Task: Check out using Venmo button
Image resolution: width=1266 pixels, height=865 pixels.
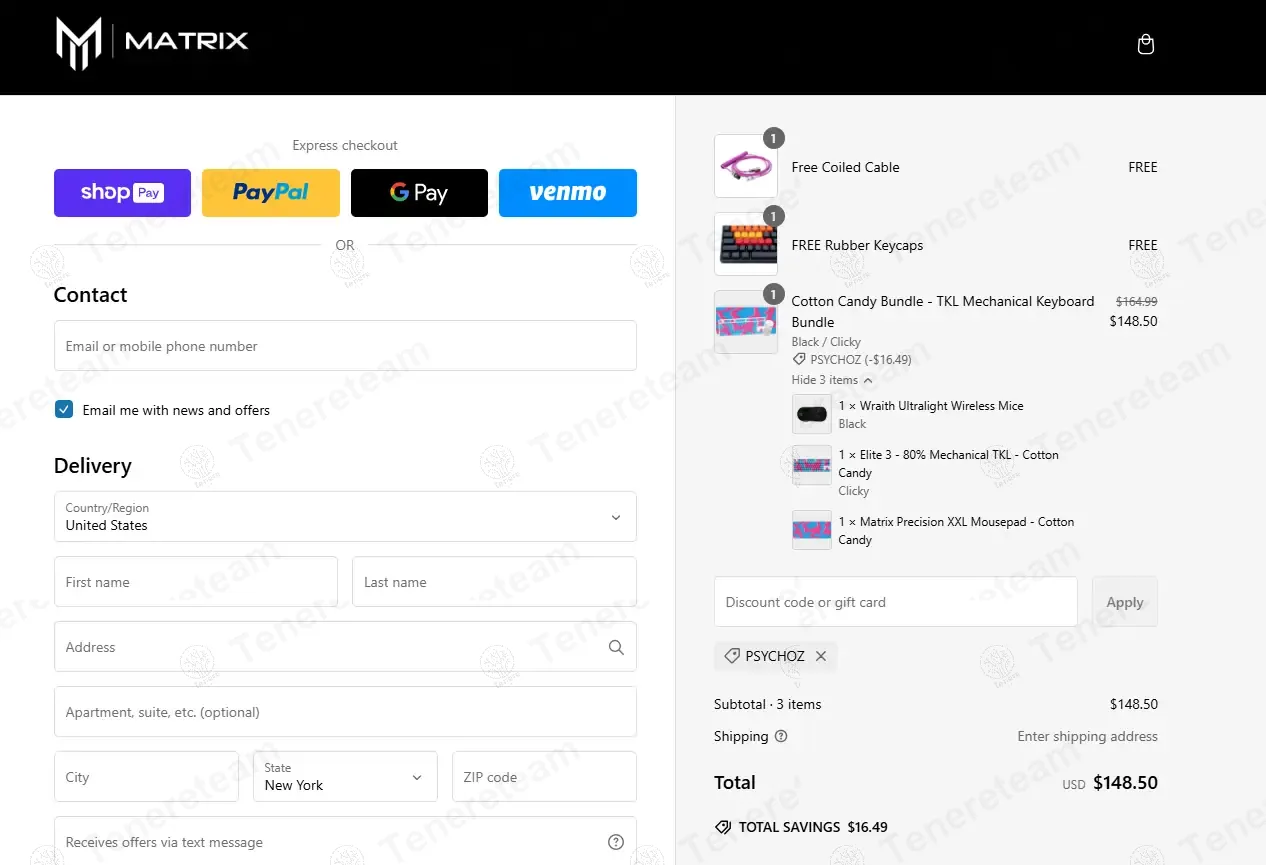Action: pos(568,193)
